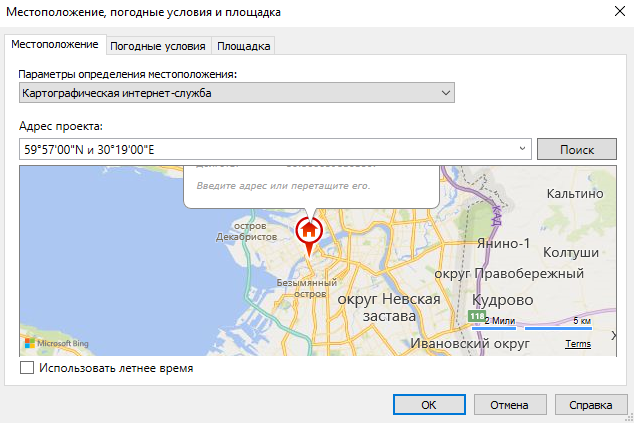
Task: Enable the Использовать летнее время checkbox
Action: [27, 369]
